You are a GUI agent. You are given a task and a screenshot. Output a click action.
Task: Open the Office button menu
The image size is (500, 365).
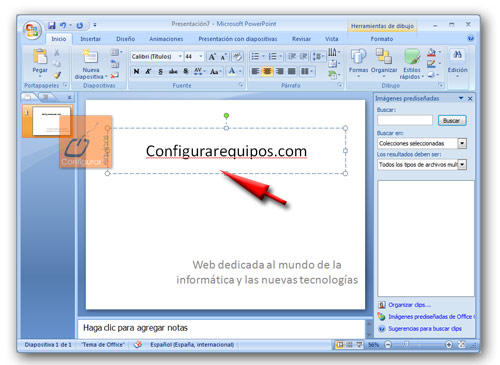click(32, 30)
